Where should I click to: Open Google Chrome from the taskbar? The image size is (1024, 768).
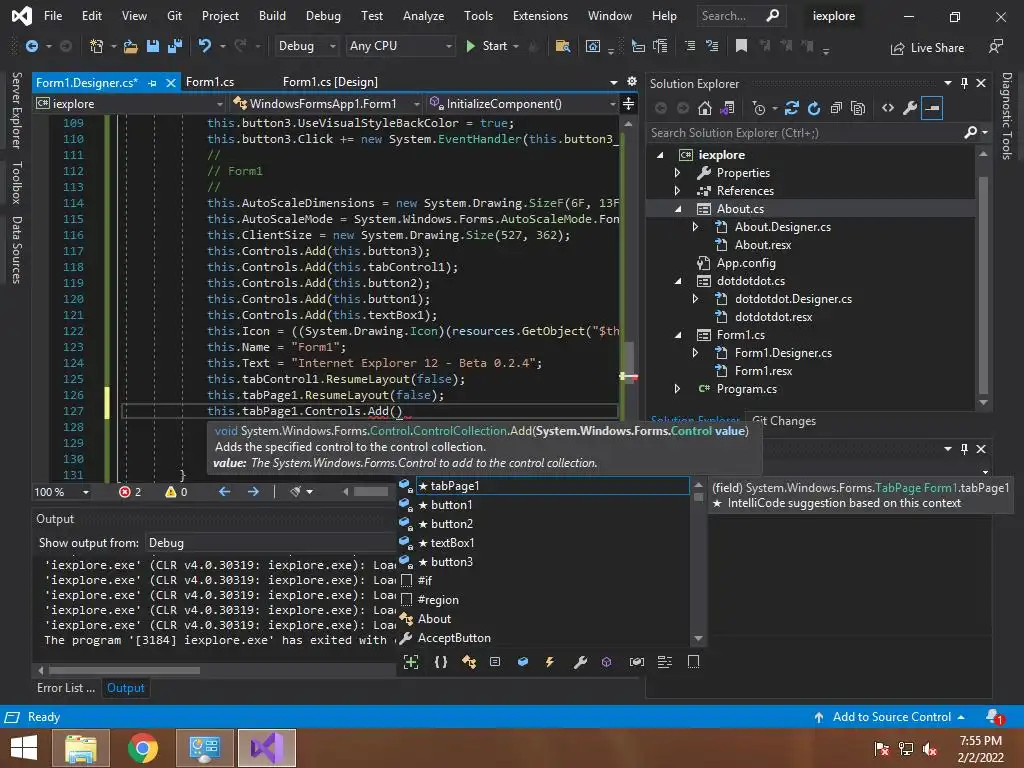point(143,747)
